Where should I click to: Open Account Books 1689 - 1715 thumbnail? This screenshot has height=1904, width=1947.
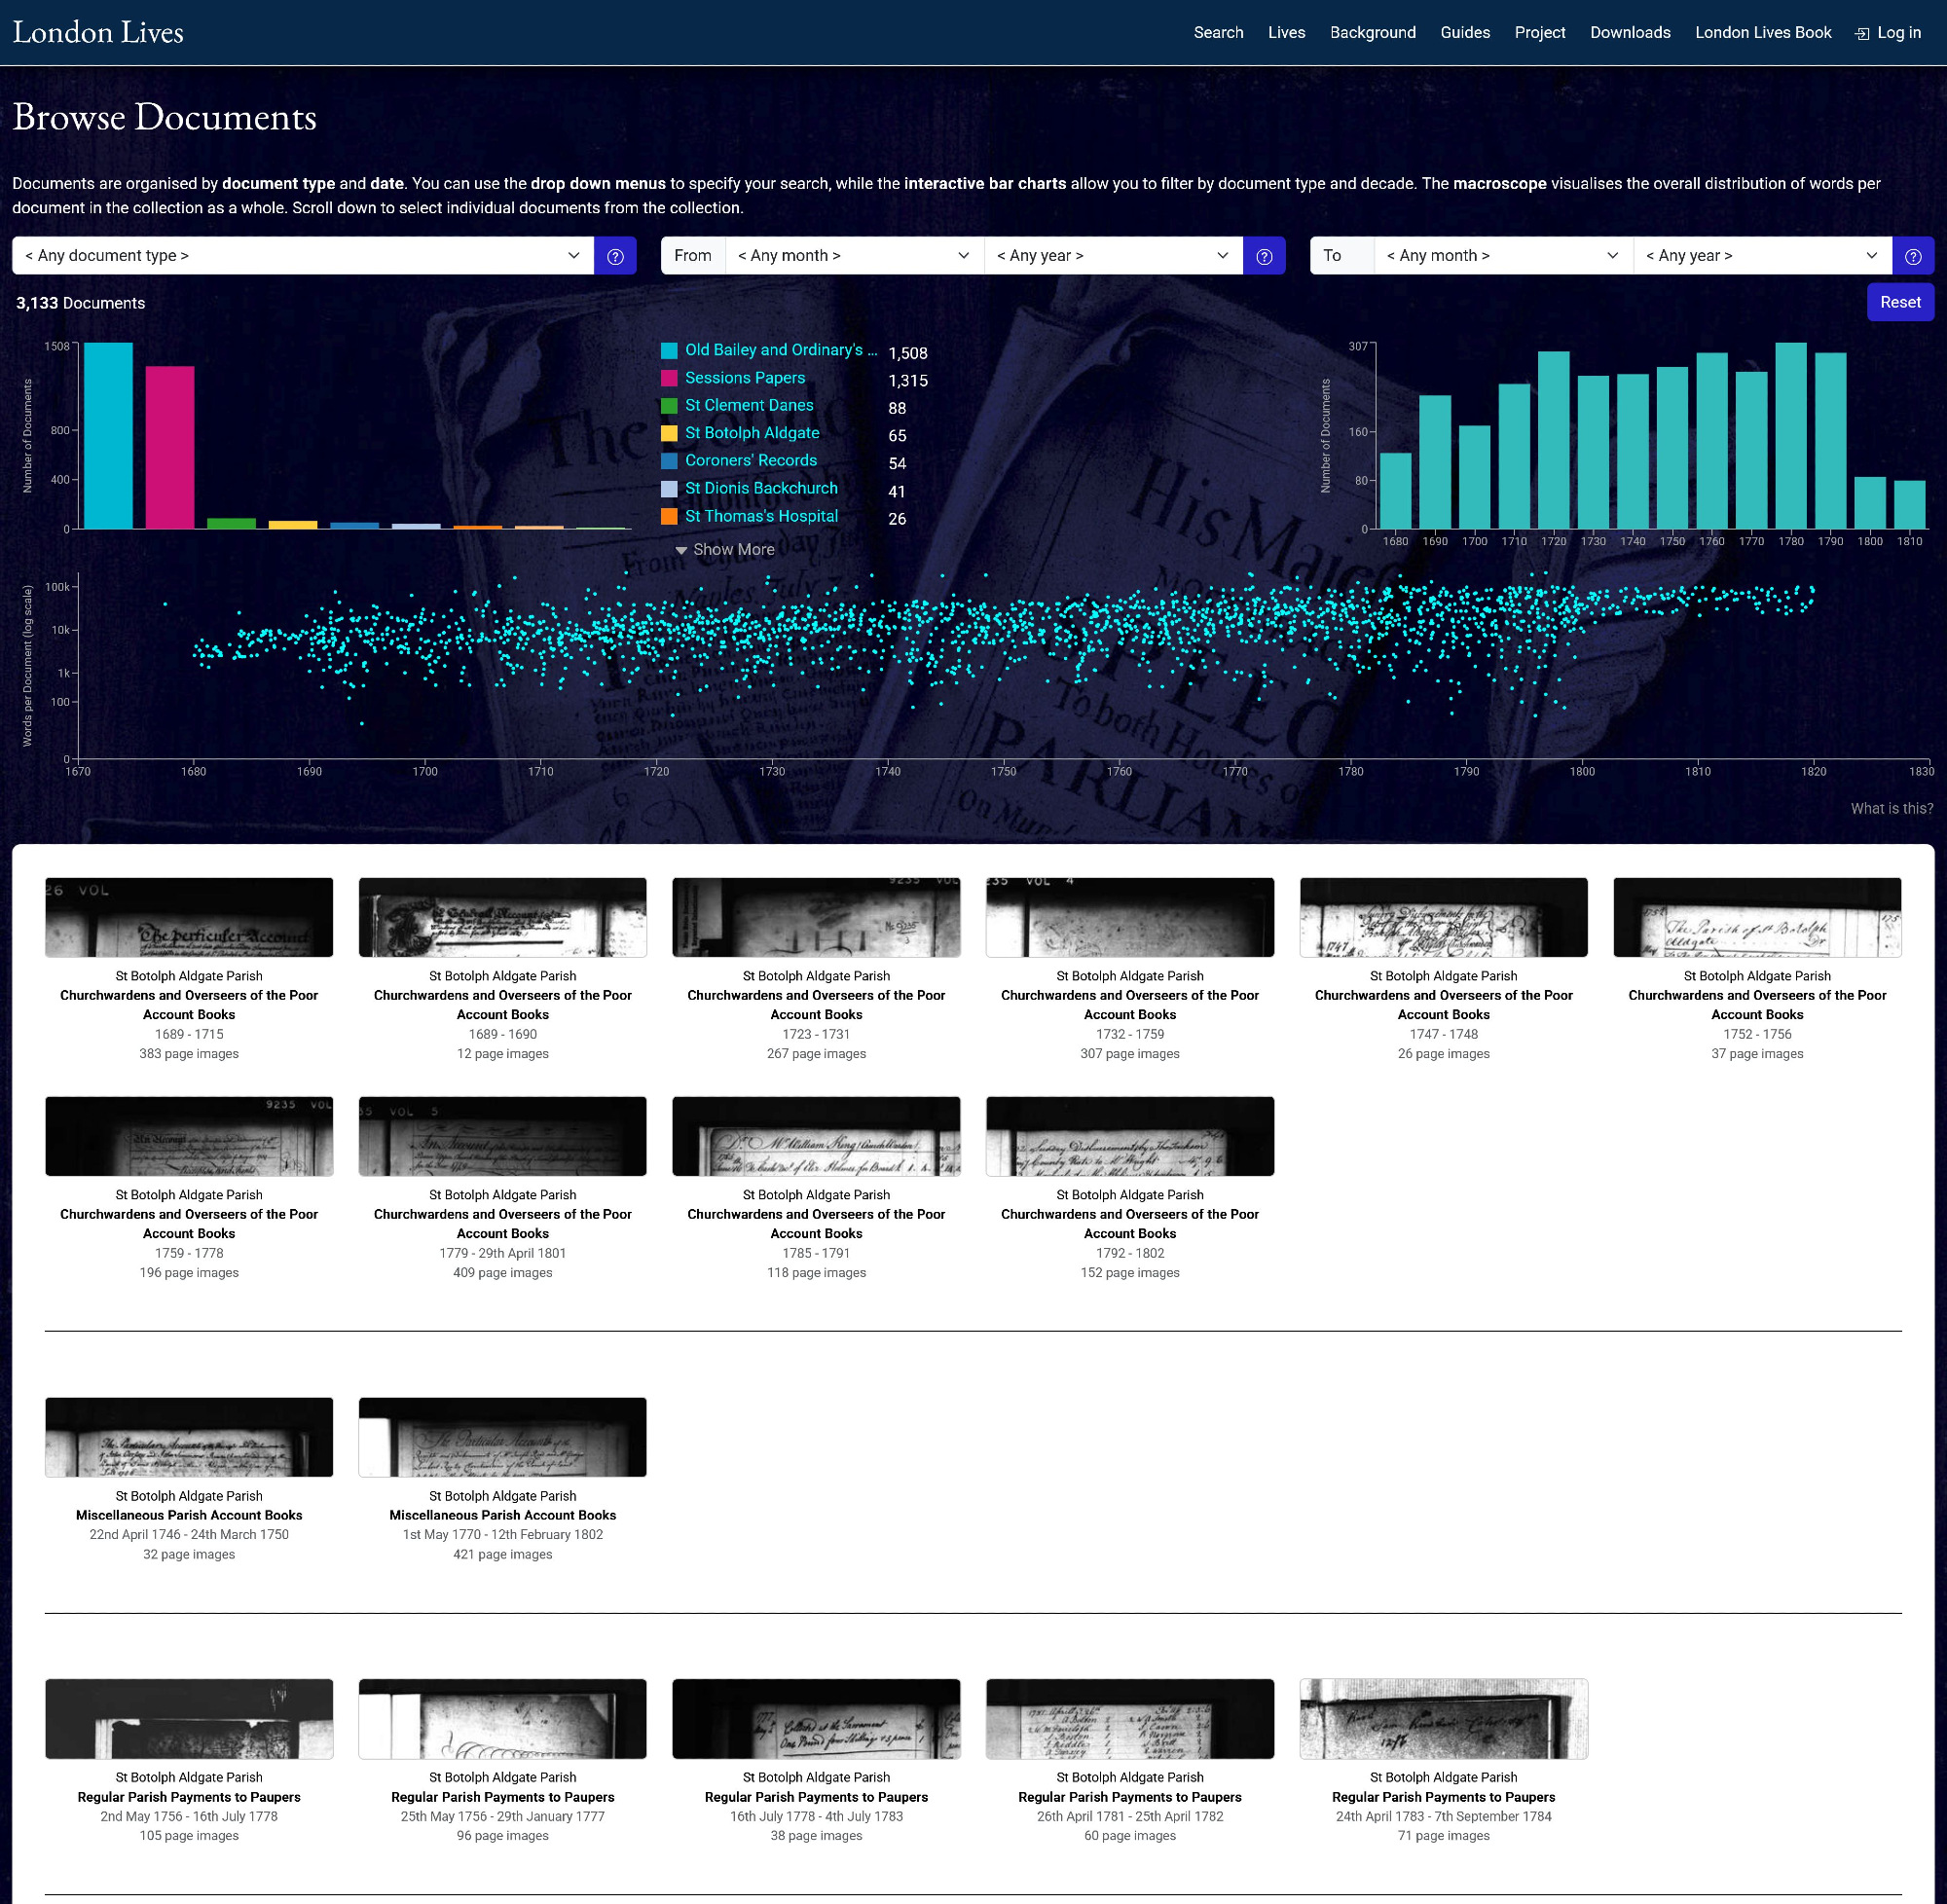click(x=189, y=917)
